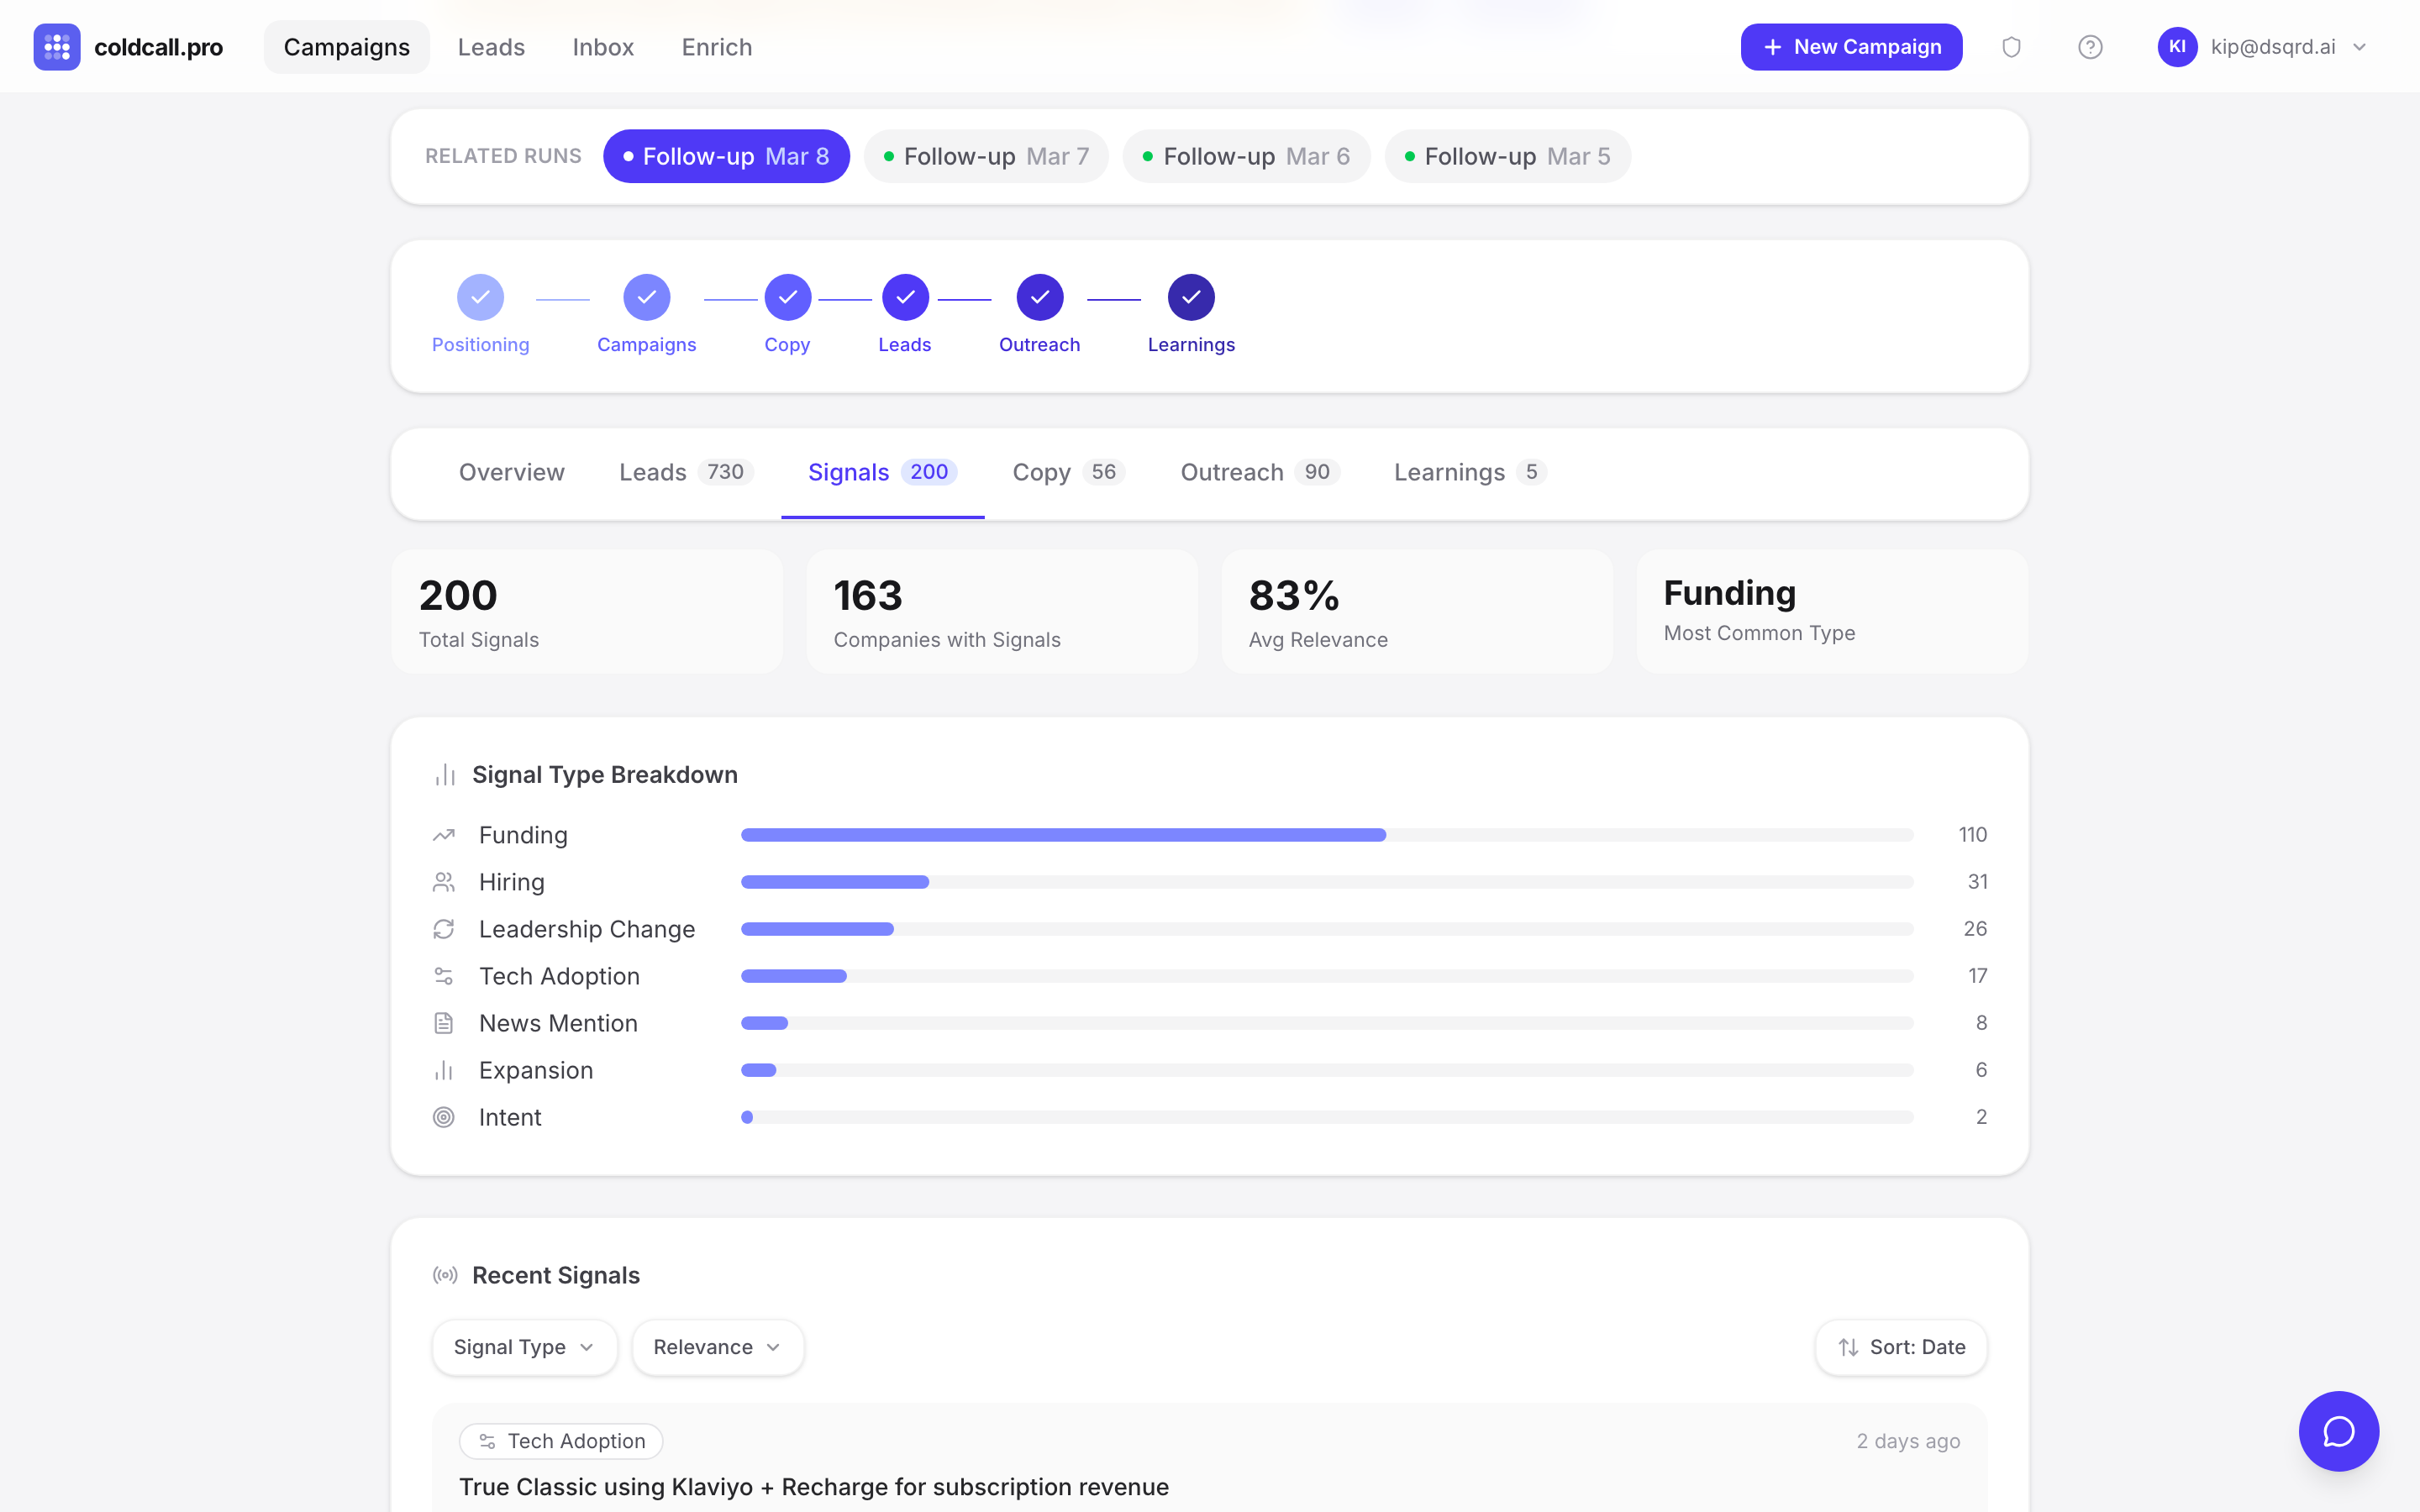2420x1512 pixels.
Task: Create a New Campaign
Action: click(x=1851, y=47)
